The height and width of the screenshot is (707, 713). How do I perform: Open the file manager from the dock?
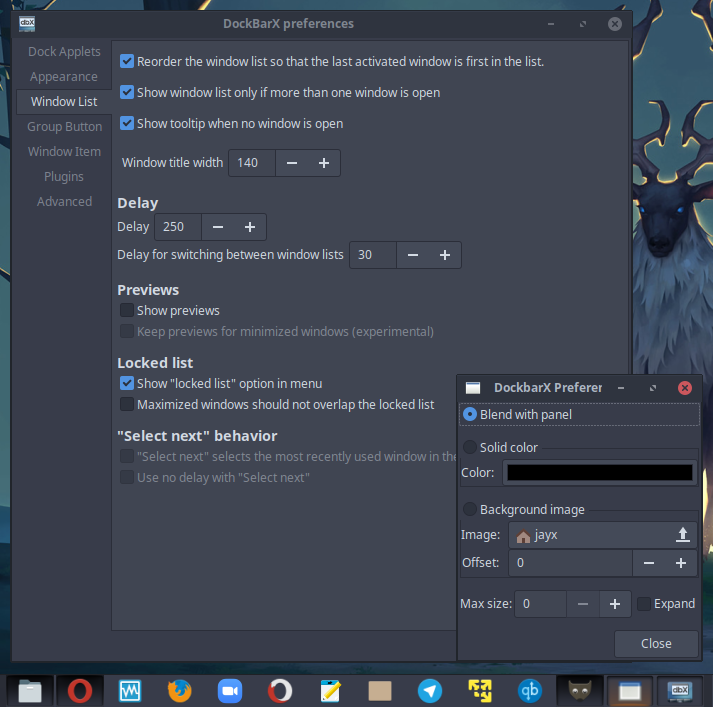pos(30,691)
